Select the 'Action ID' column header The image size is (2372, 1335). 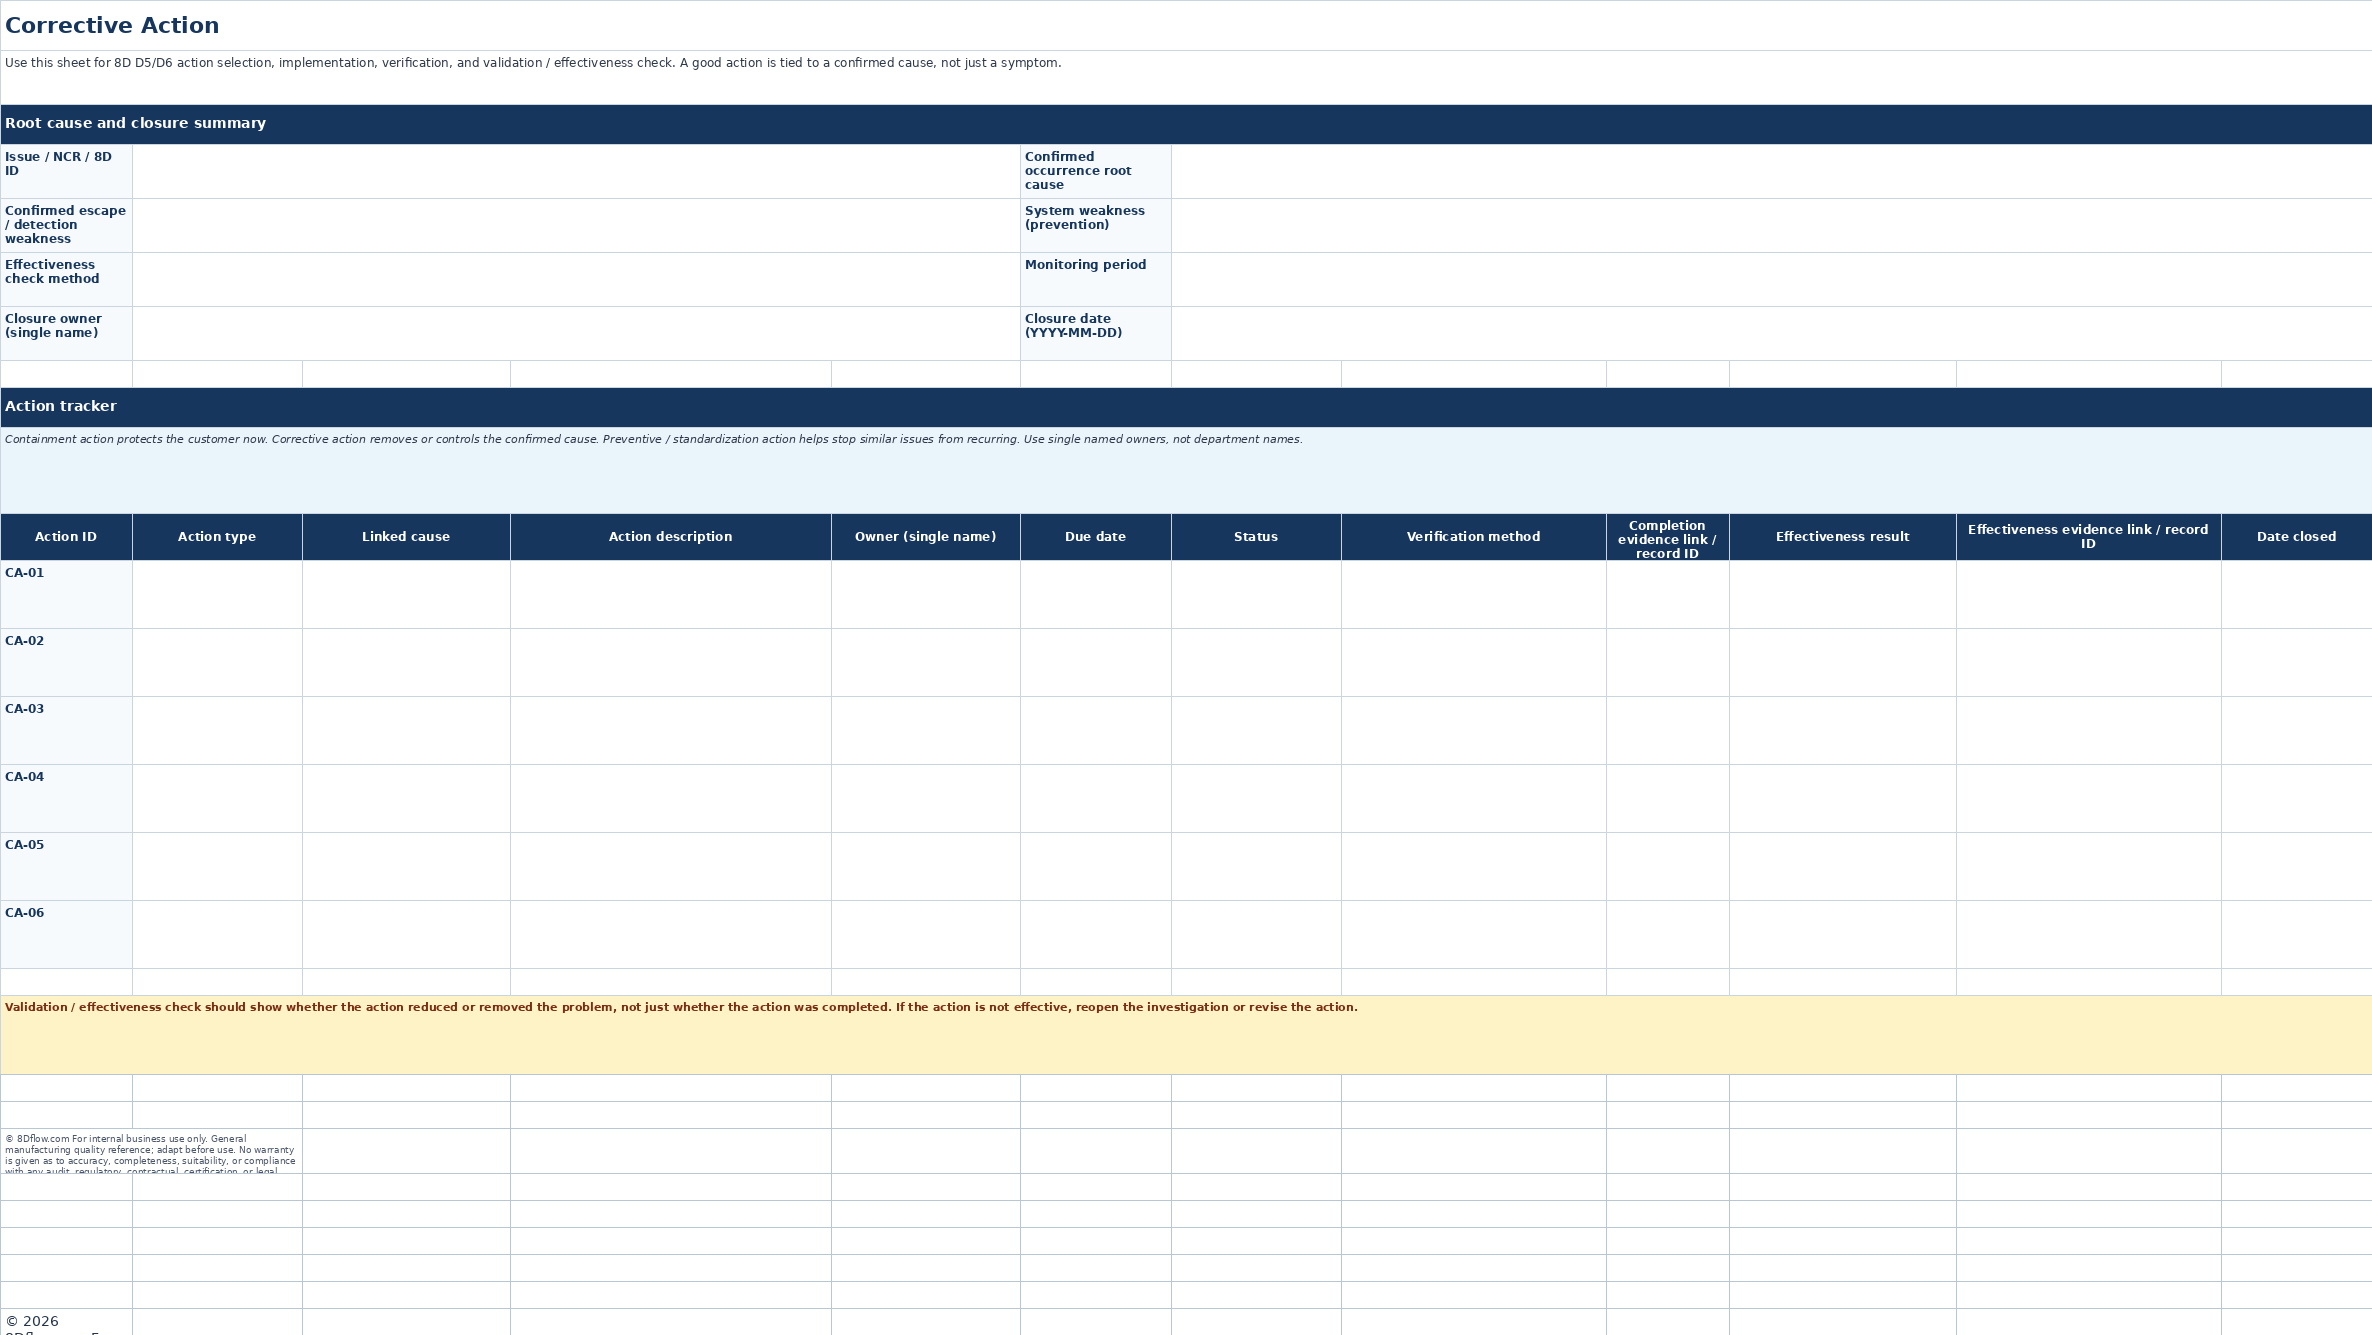66,537
